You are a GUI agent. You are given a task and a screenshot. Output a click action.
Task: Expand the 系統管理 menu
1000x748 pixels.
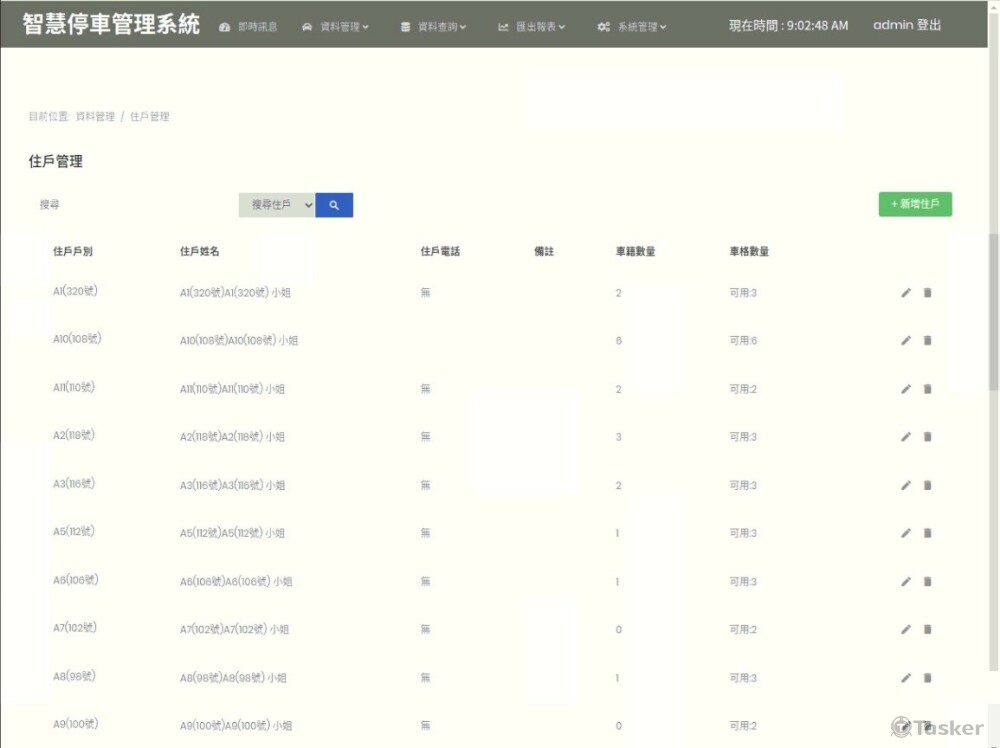(632, 27)
